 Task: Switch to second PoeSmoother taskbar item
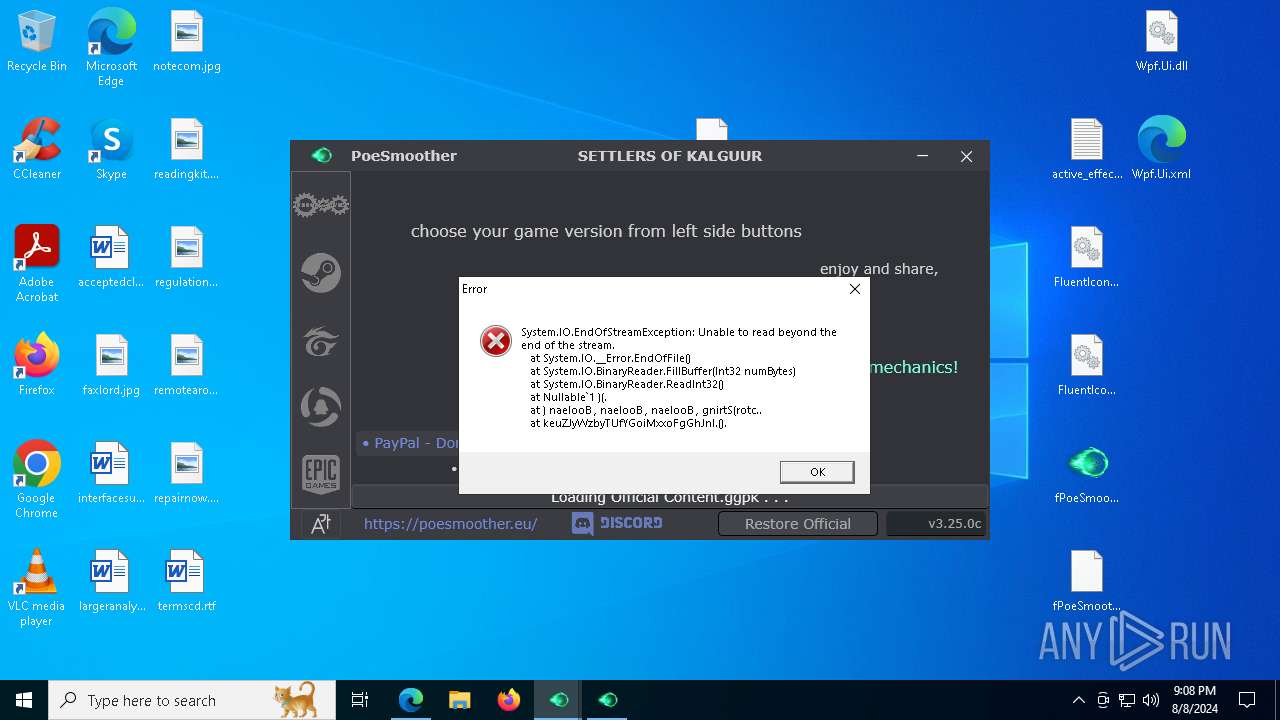click(x=608, y=700)
